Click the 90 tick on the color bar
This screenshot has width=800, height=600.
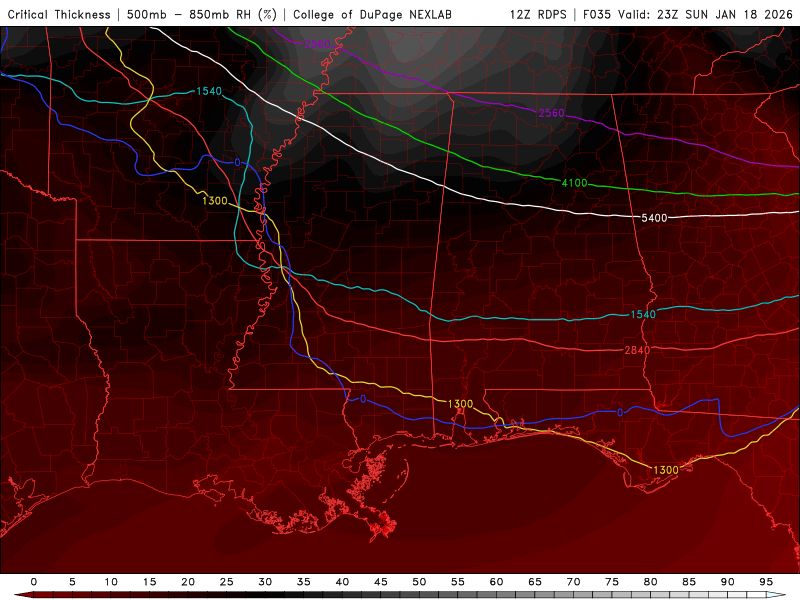pos(728,582)
